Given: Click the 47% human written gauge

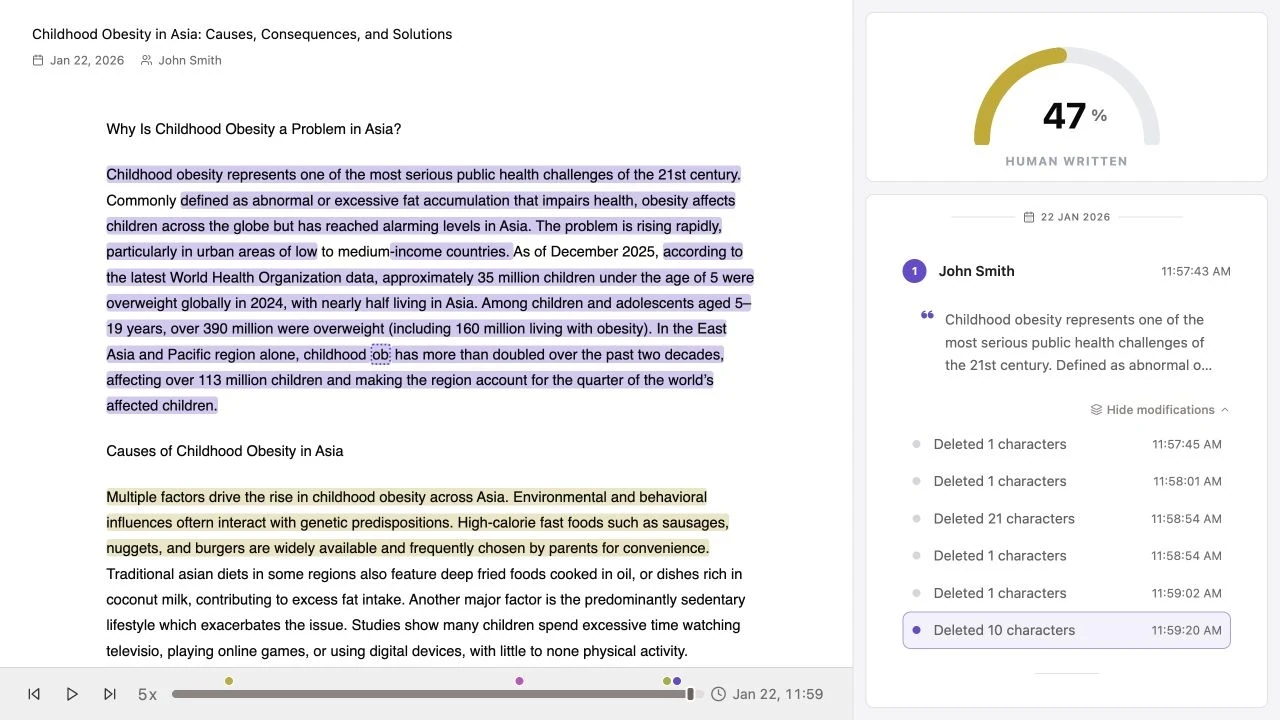Looking at the screenshot, I should [x=1066, y=98].
